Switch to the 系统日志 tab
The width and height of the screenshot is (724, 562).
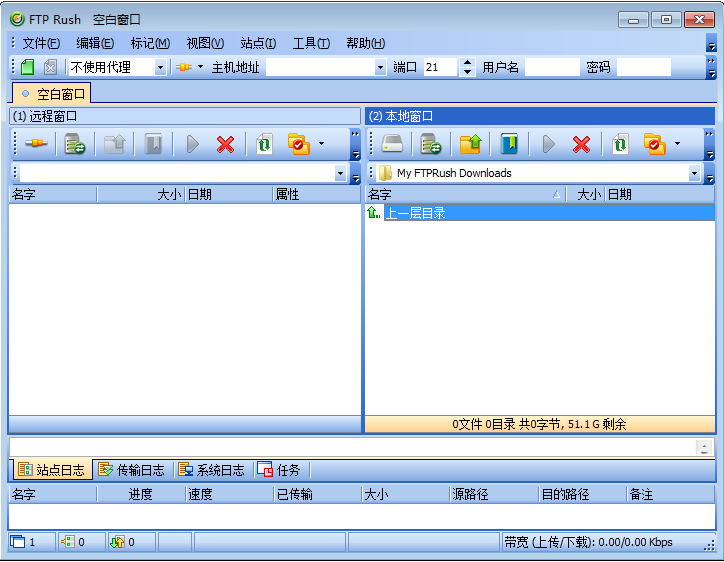tap(211, 470)
